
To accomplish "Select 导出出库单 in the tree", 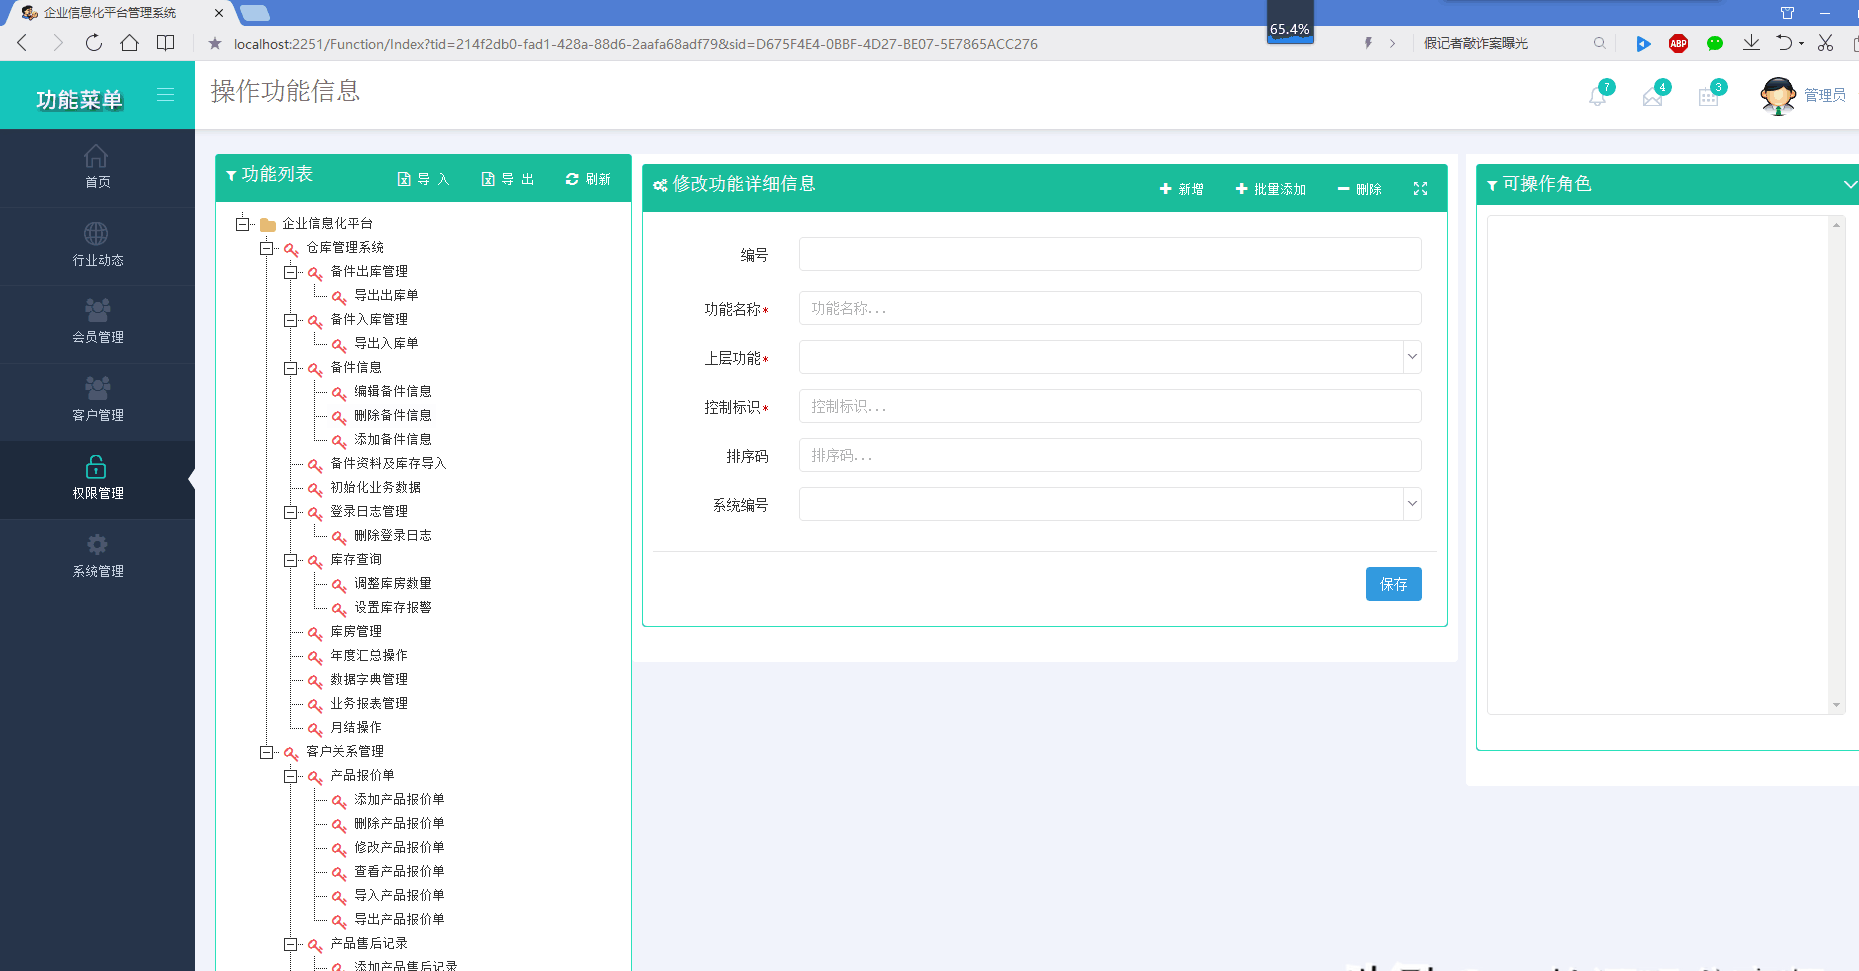I will coord(386,295).
